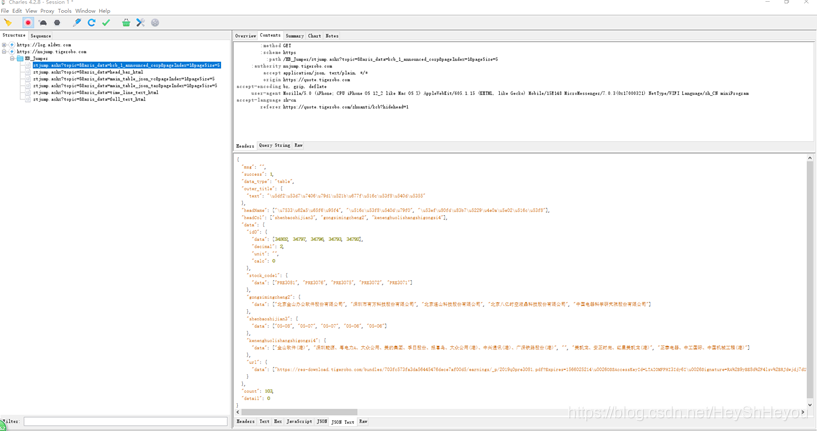Screen dimensions: 817x431
Task: Open the Window menu
Action: tap(85, 10)
